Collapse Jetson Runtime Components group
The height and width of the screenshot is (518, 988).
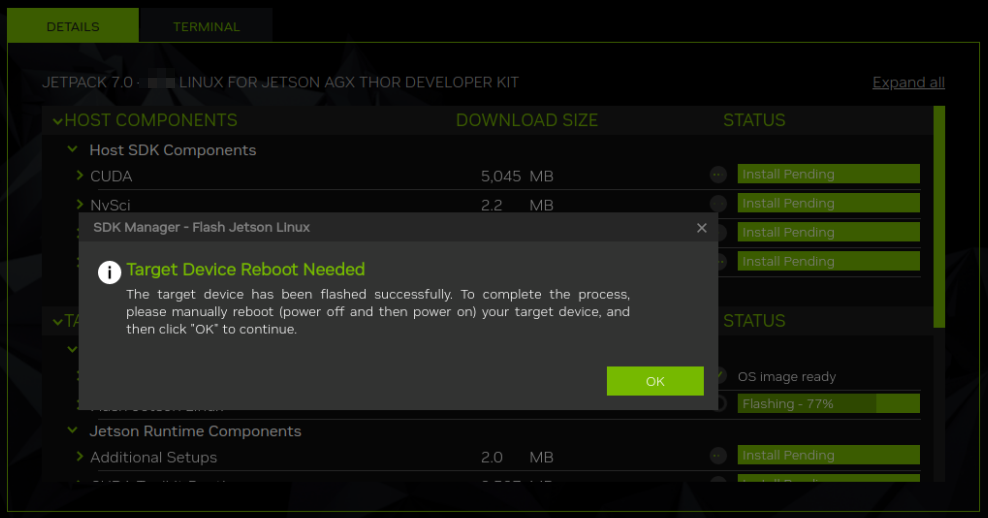(72, 430)
